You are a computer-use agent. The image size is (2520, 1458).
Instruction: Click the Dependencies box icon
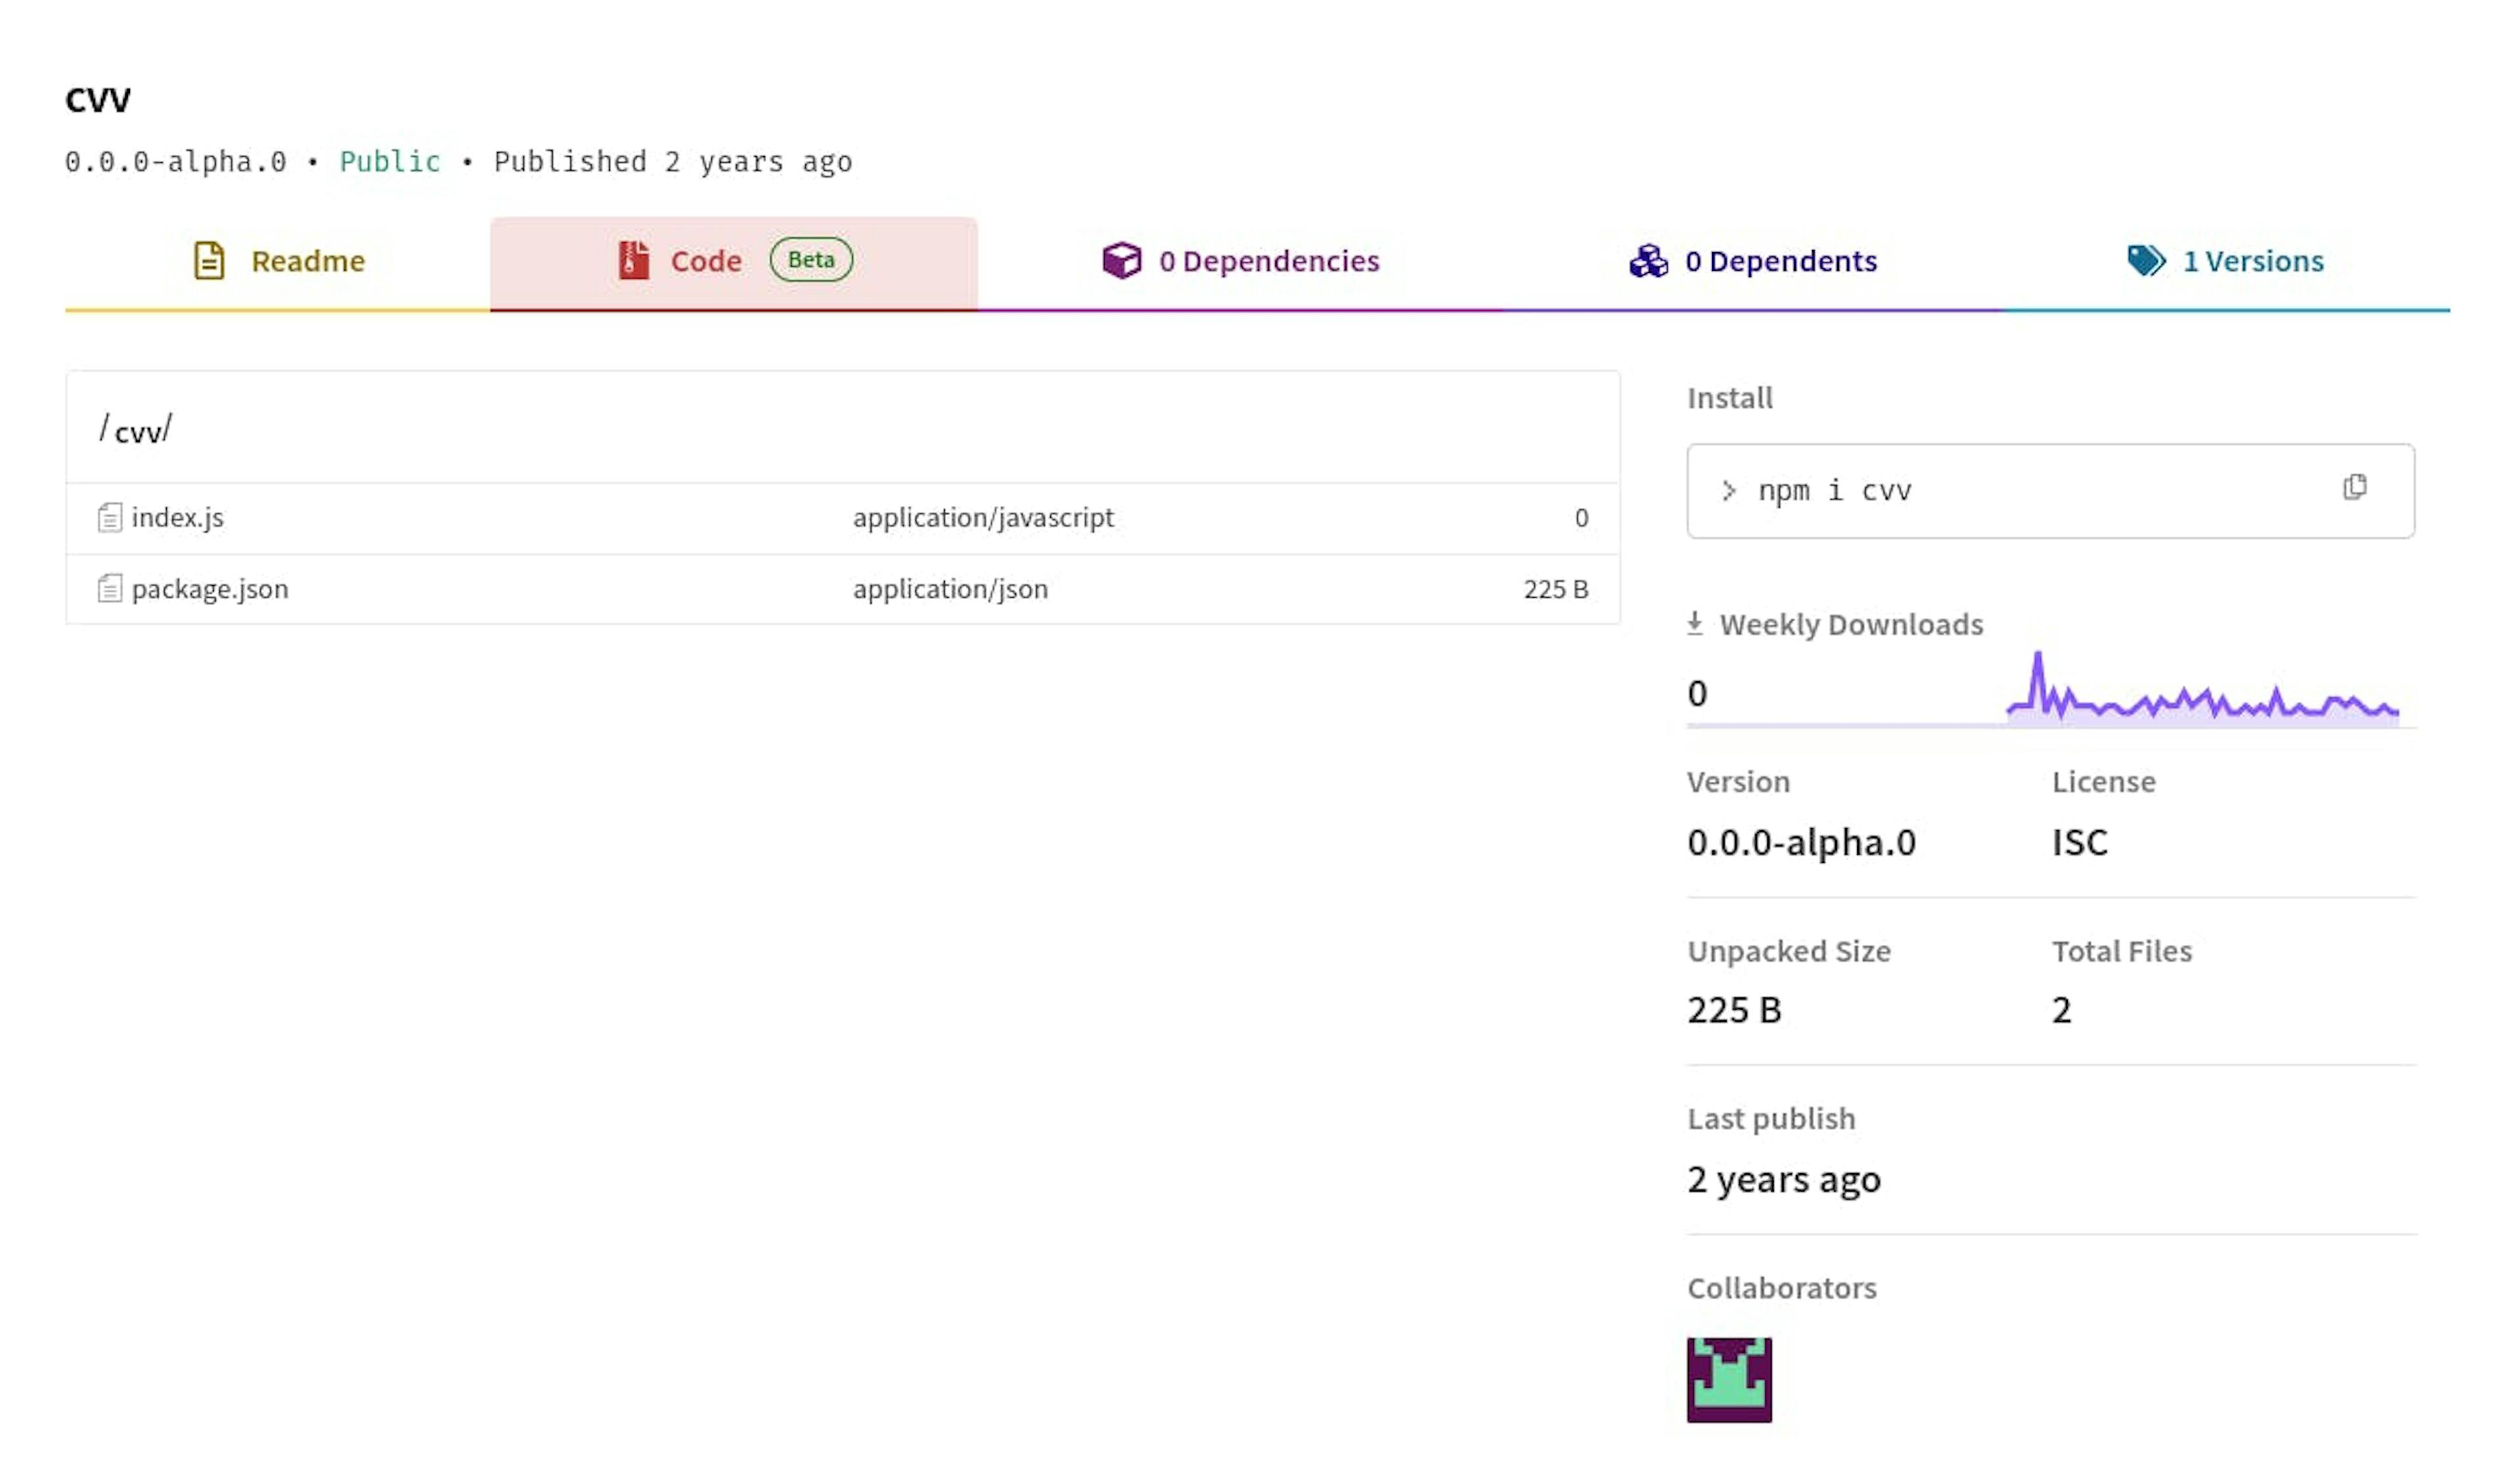(x=1121, y=261)
